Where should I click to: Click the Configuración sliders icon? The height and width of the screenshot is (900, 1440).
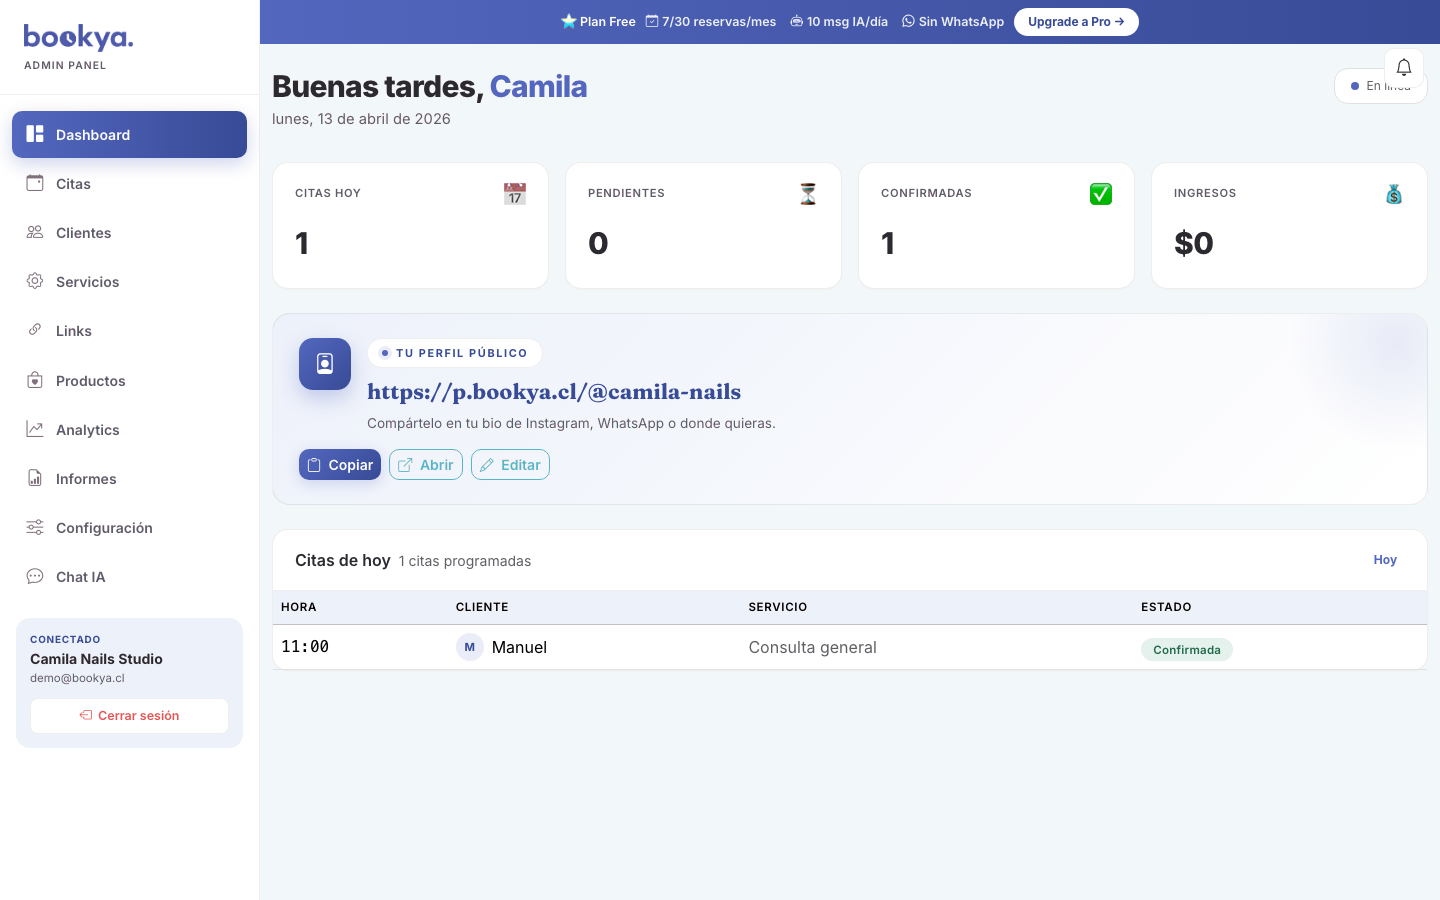click(35, 527)
